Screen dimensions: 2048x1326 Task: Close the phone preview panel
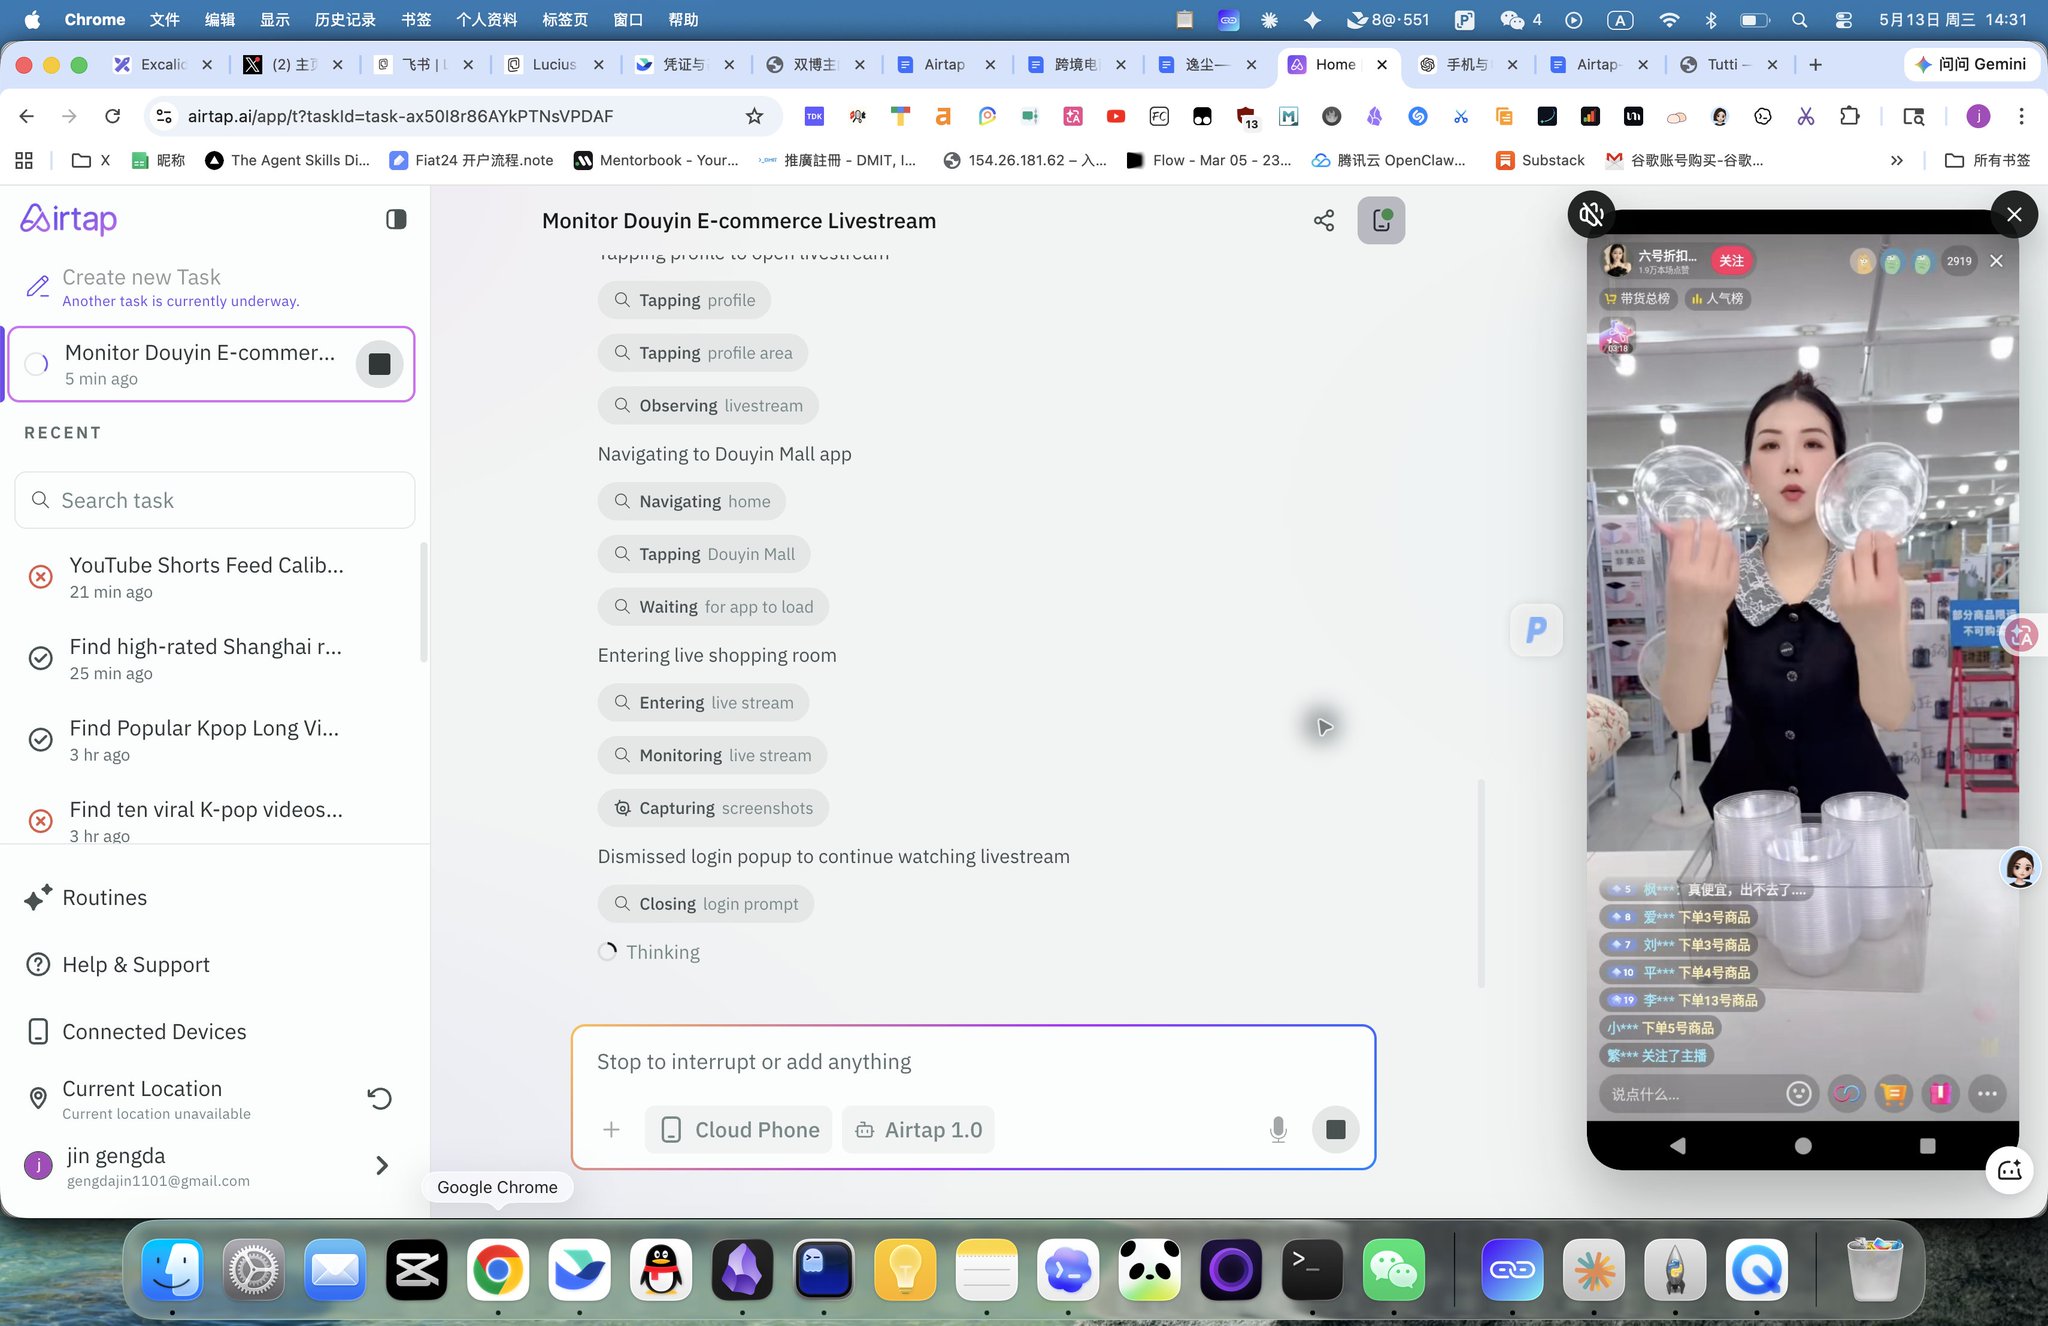pyautogui.click(x=2014, y=214)
